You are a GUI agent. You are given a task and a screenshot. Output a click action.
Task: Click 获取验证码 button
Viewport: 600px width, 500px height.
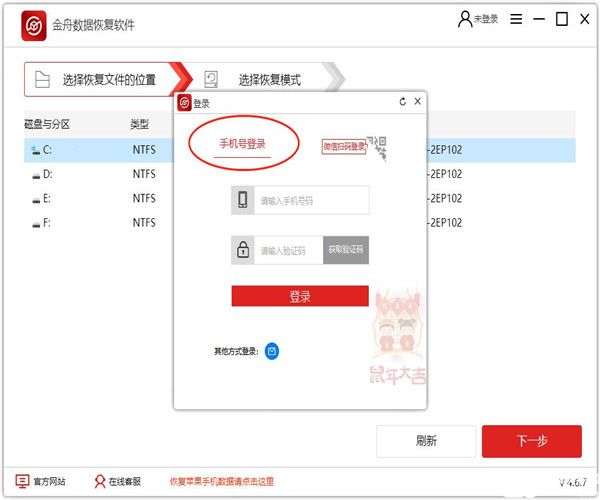coord(346,250)
